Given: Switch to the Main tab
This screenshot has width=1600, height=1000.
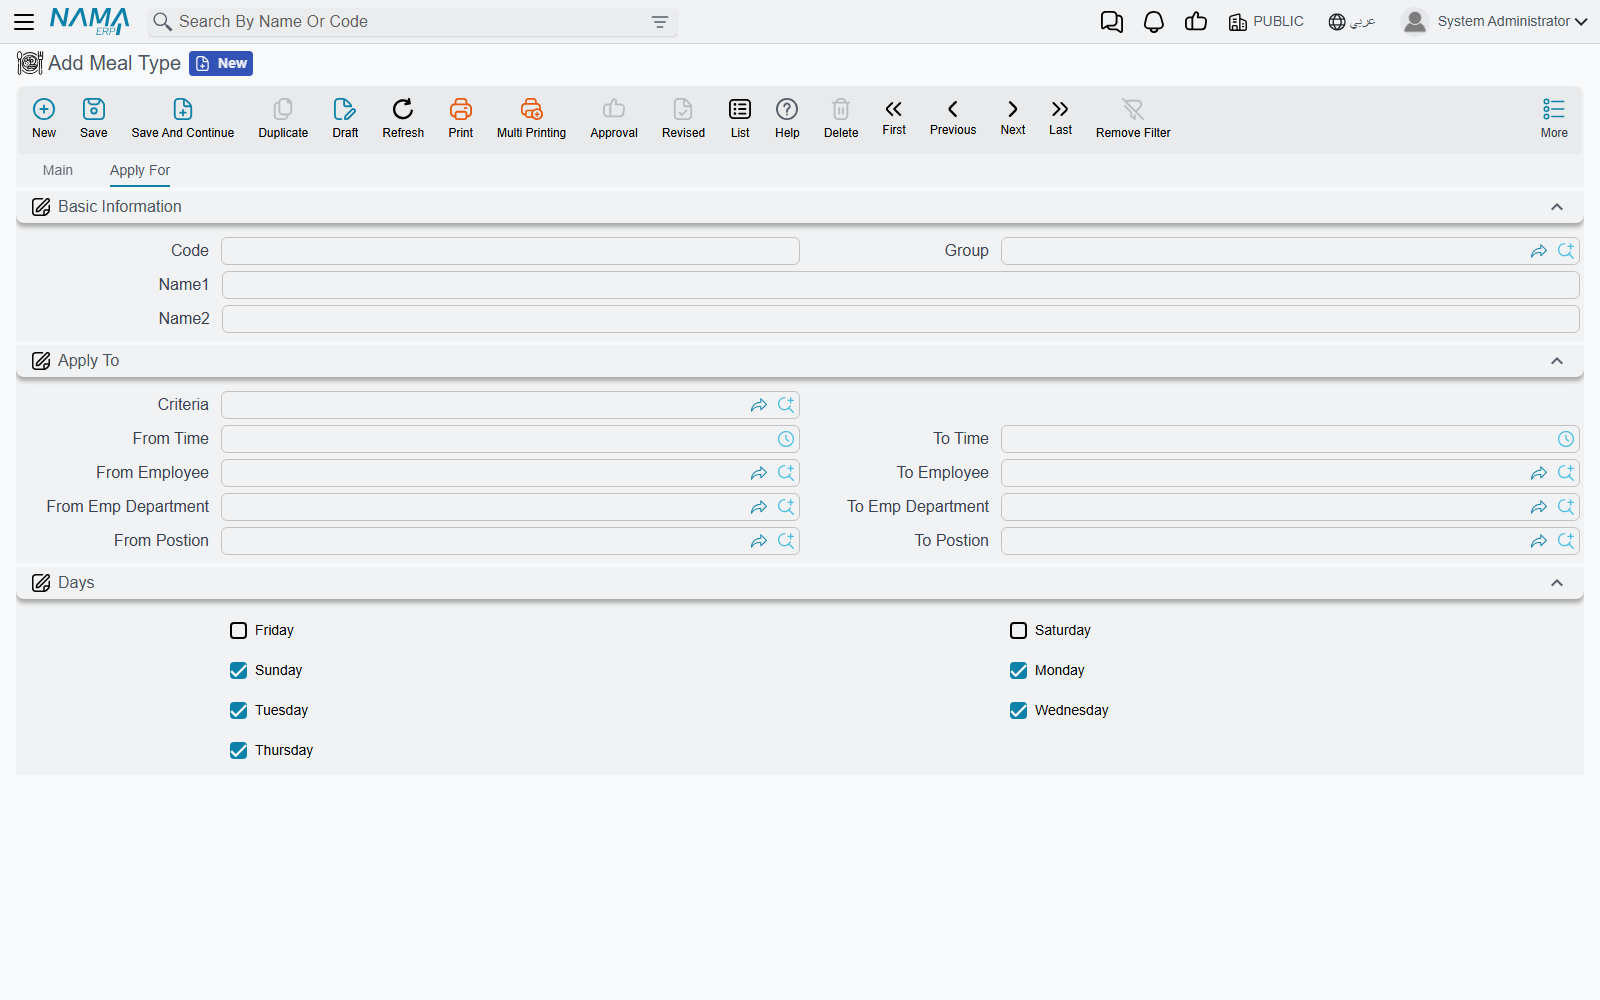Looking at the screenshot, I should 58,170.
